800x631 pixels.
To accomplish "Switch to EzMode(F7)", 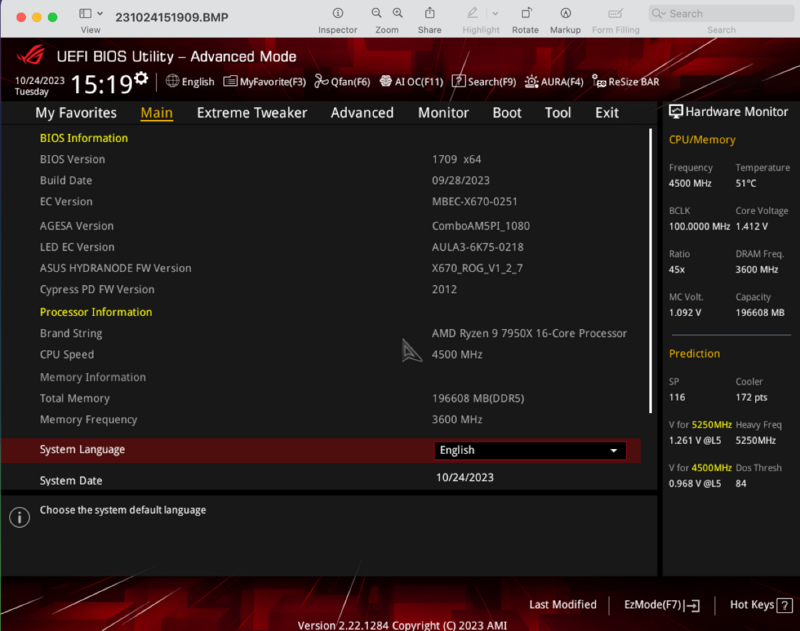I will click(x=662, y=605).
